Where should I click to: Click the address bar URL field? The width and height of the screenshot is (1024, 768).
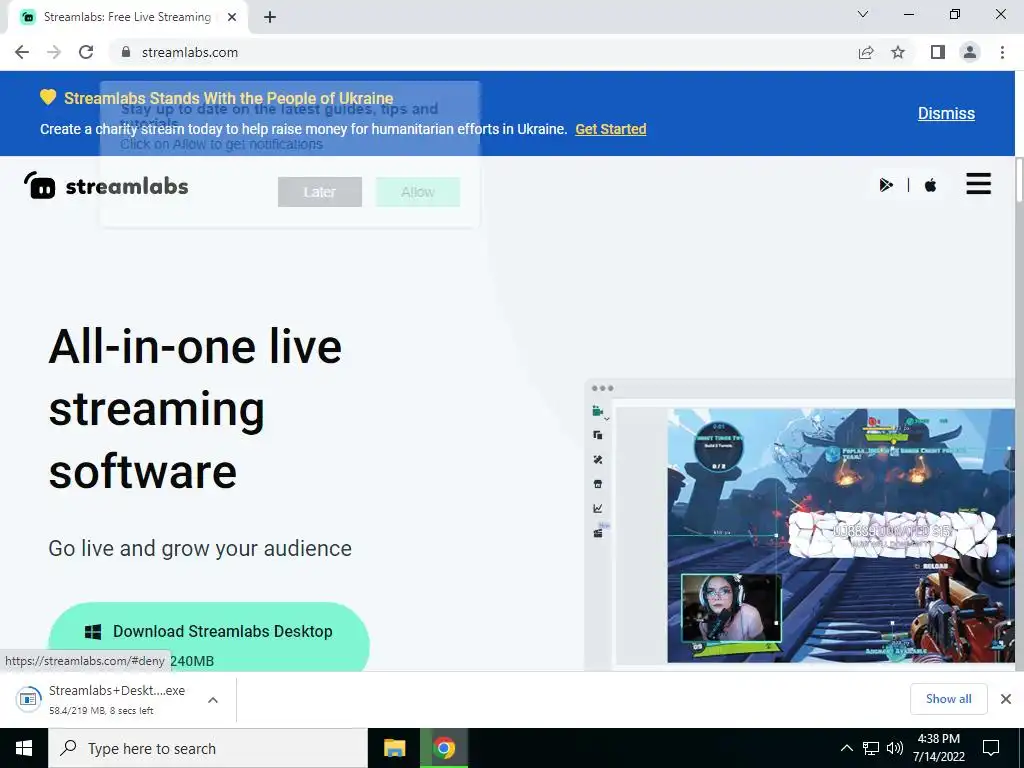(x=483, y=52)
